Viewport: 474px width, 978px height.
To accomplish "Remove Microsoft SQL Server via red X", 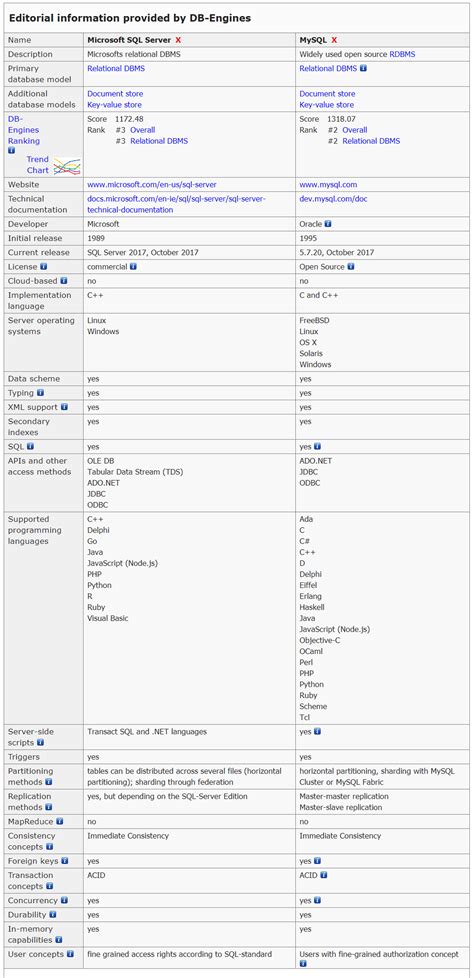I will coord(178,40).
